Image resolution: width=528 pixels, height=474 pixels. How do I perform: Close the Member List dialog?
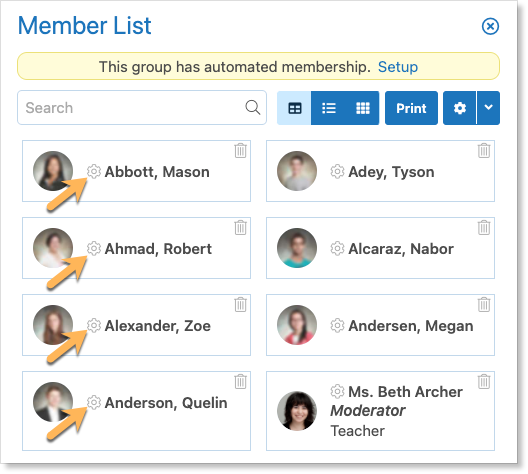[x=490, y=26]
